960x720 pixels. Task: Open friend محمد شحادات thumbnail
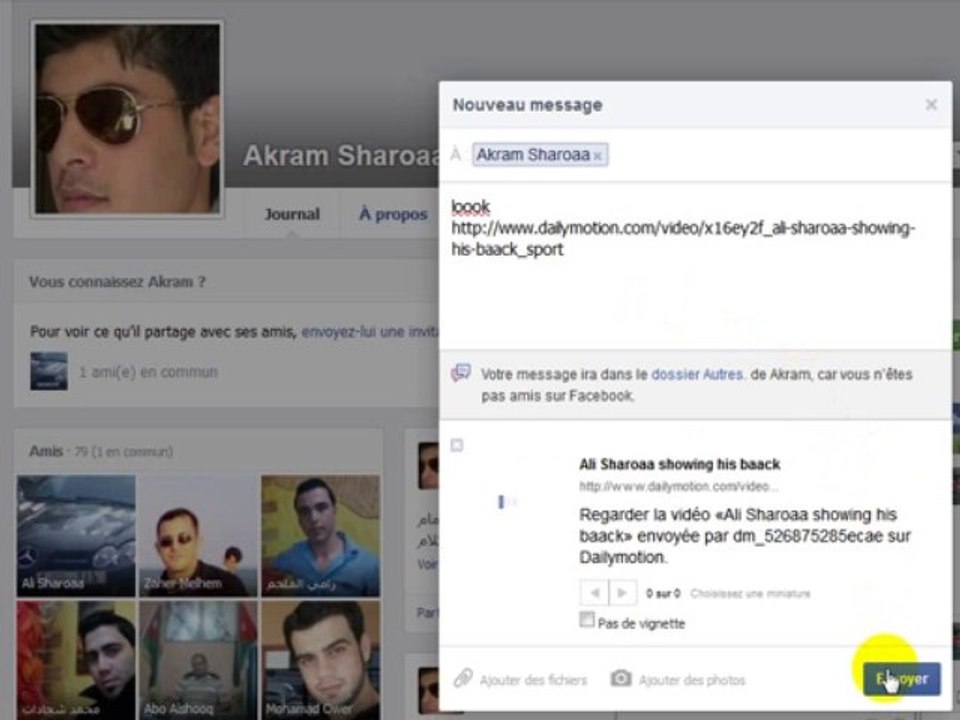(77, 660)
